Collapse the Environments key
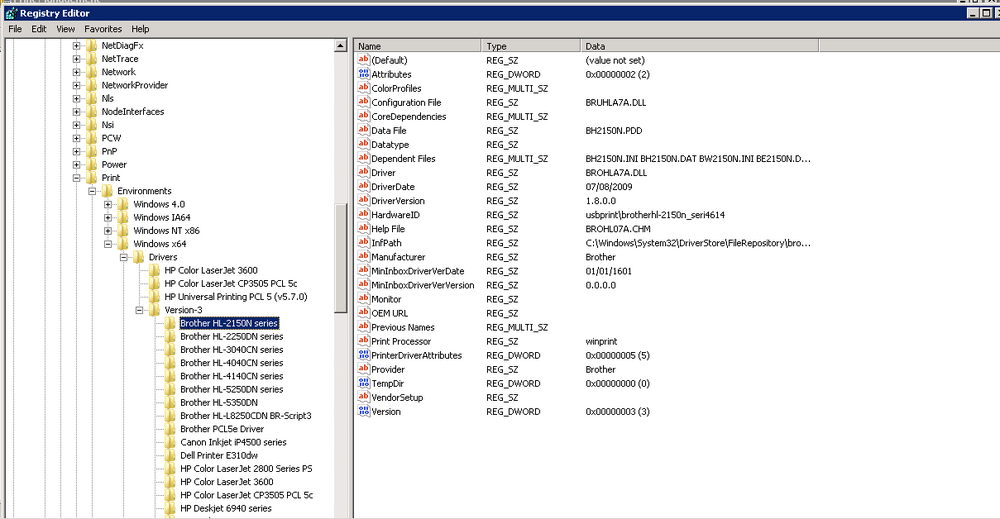The height and width of the screenshot is (519, 1000). (x=92, y=191)
